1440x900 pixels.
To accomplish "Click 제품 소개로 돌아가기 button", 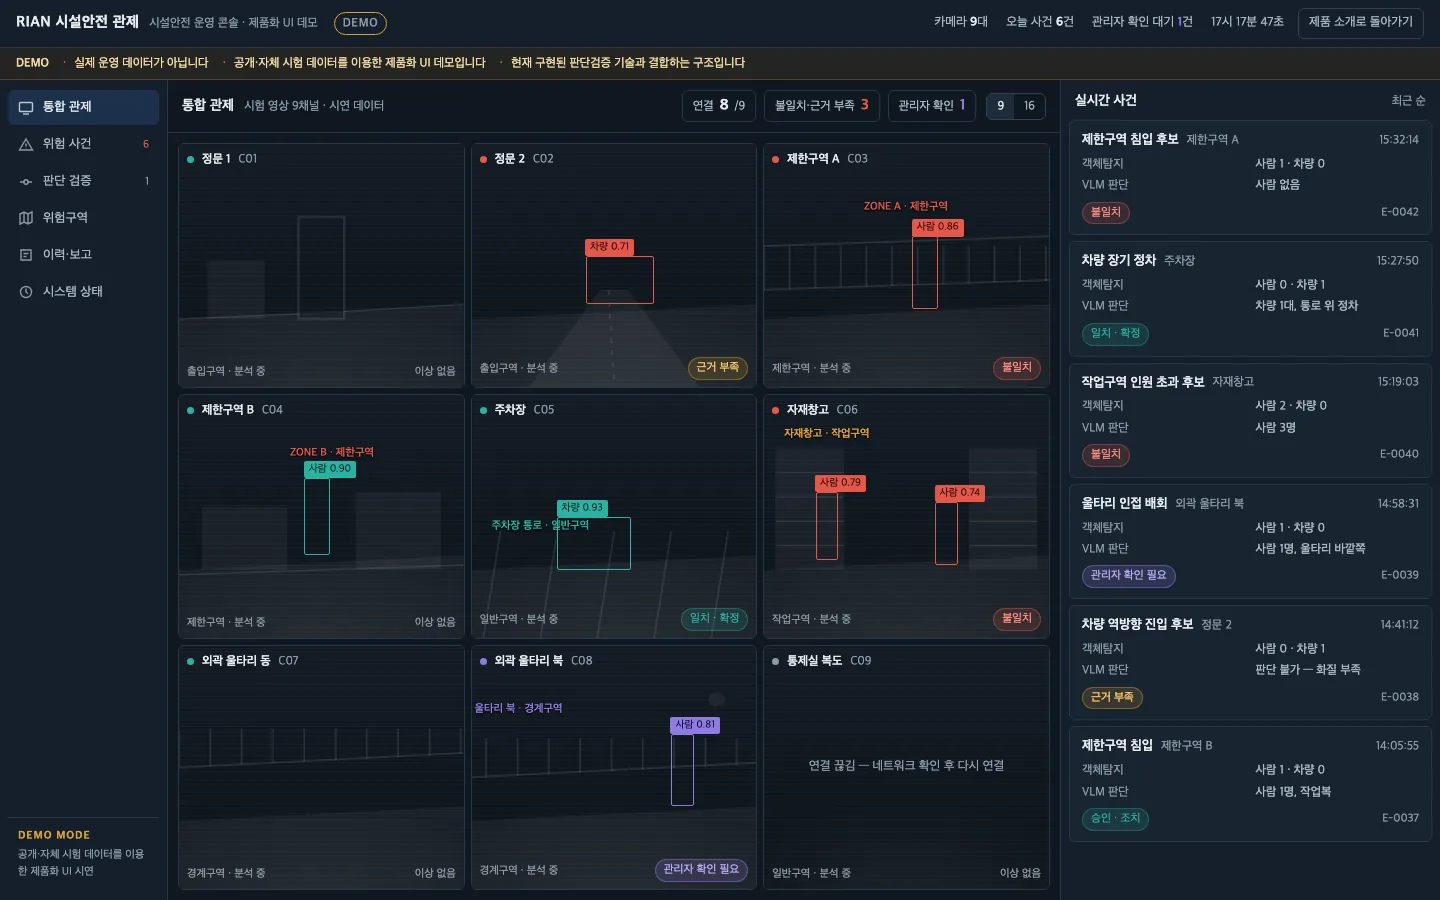I will tap(1361, 22).
